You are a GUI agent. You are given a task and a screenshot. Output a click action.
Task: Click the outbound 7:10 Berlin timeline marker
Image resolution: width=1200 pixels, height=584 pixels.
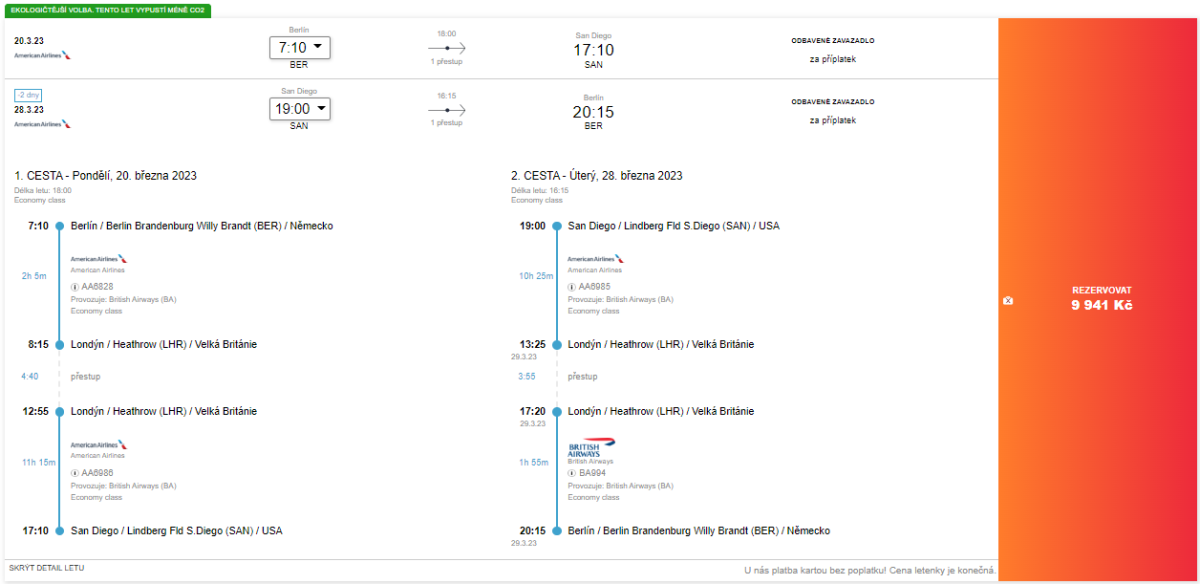[60, 226]
